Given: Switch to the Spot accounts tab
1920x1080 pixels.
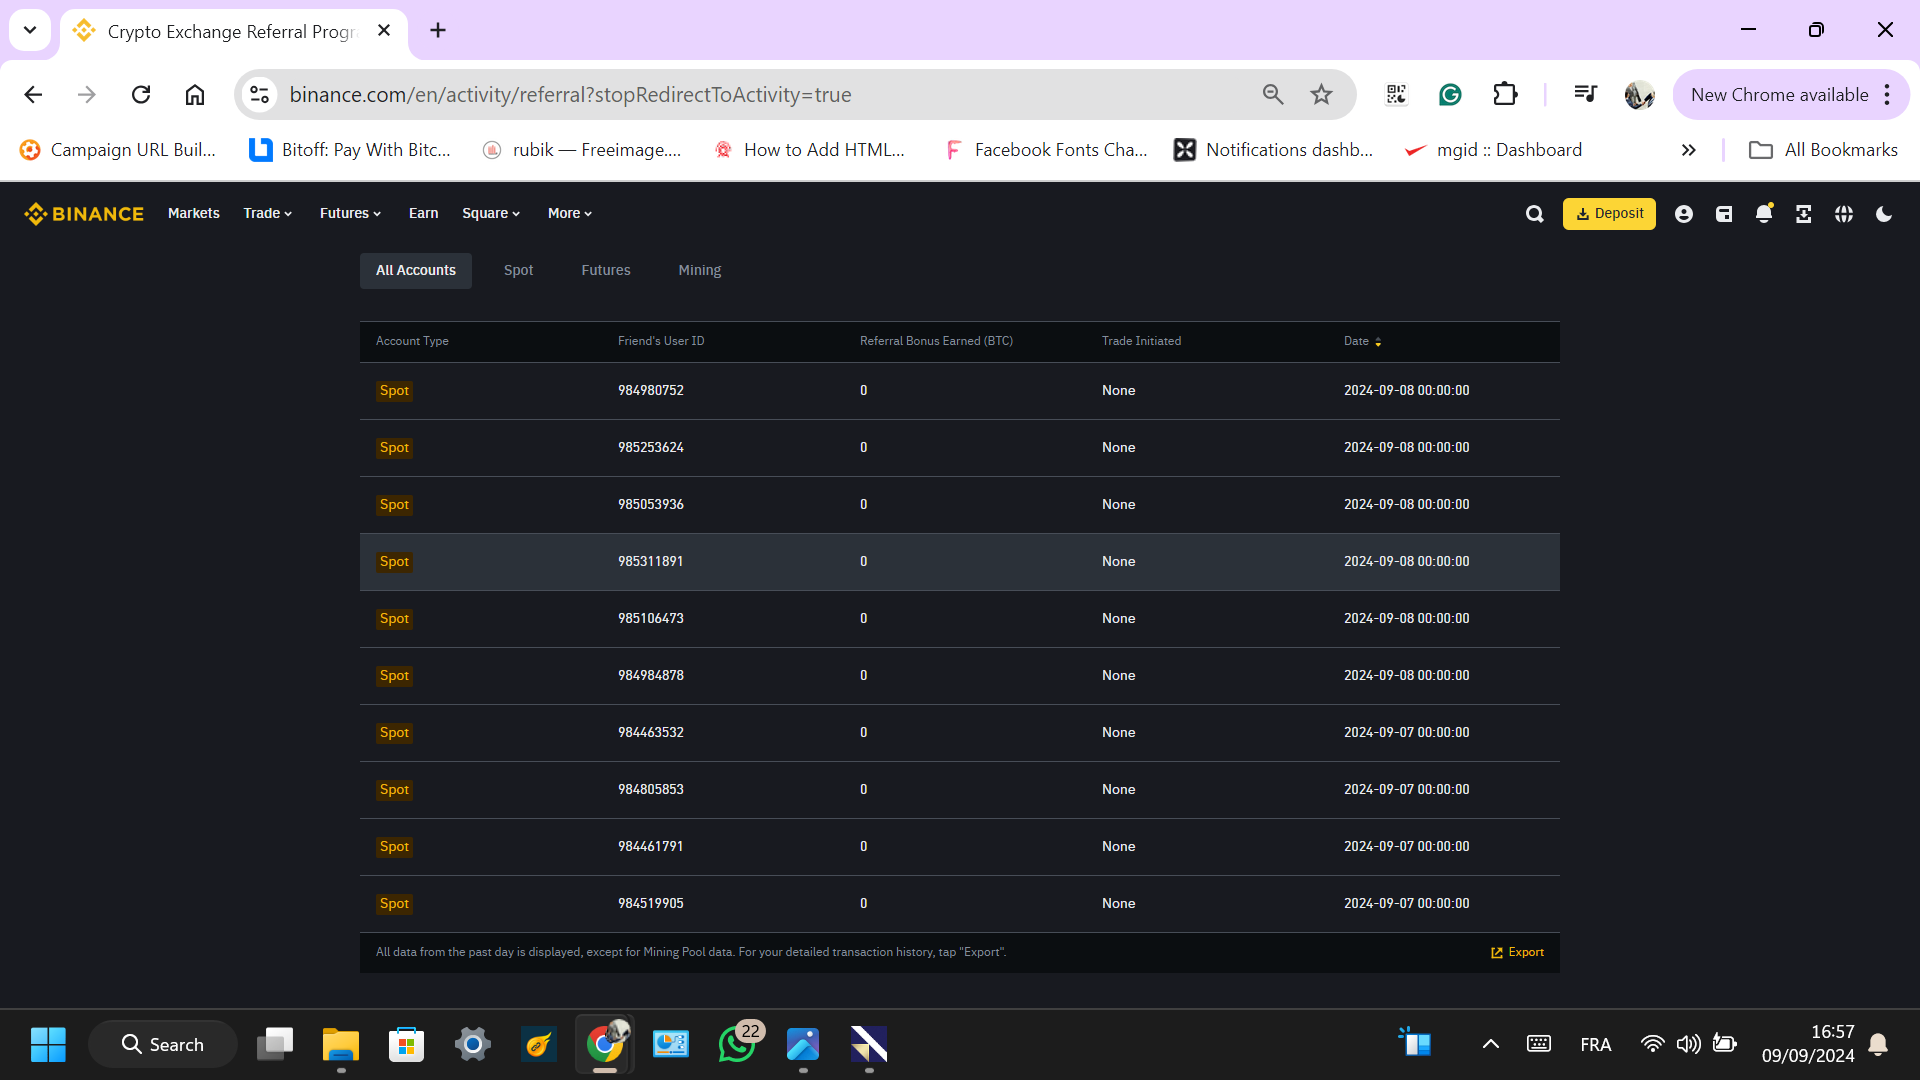Looking at the screenshot, I should click(x=518, y=271).
